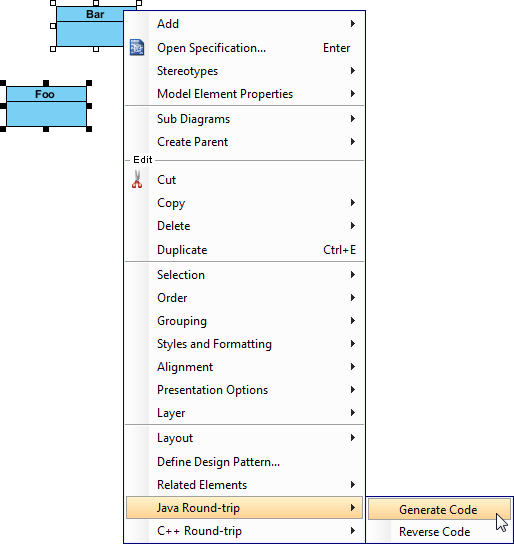Click the Cut scissors icon
This screenshot has height=544, width=514.
(137, 179)
